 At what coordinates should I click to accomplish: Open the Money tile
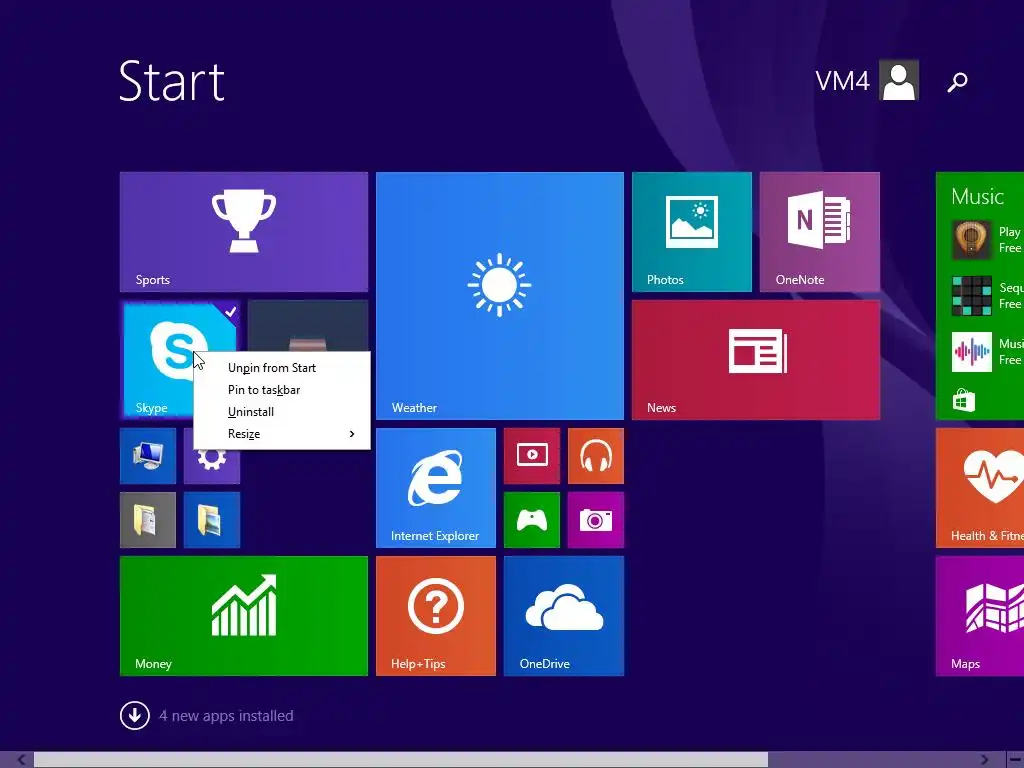[244, 616]
